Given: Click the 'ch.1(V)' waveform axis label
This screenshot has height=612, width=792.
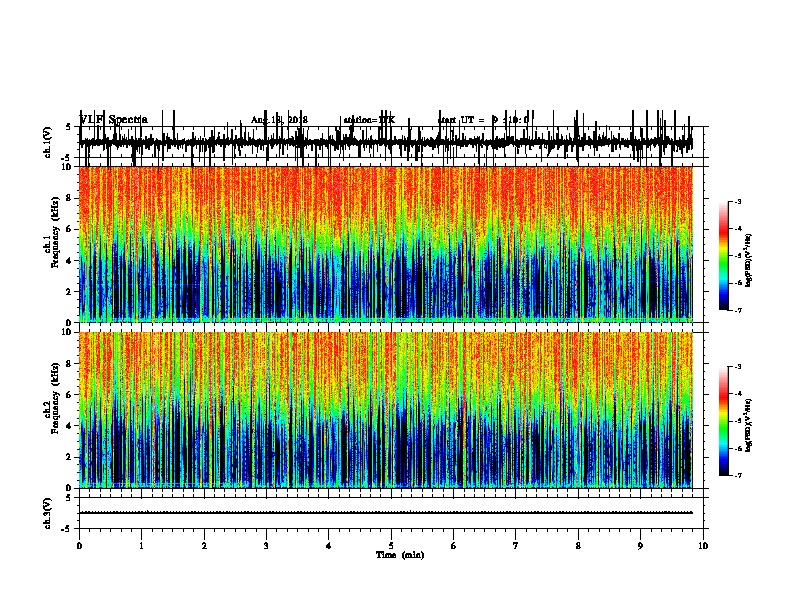Looking at the screenshot, I should click(47, 142).
